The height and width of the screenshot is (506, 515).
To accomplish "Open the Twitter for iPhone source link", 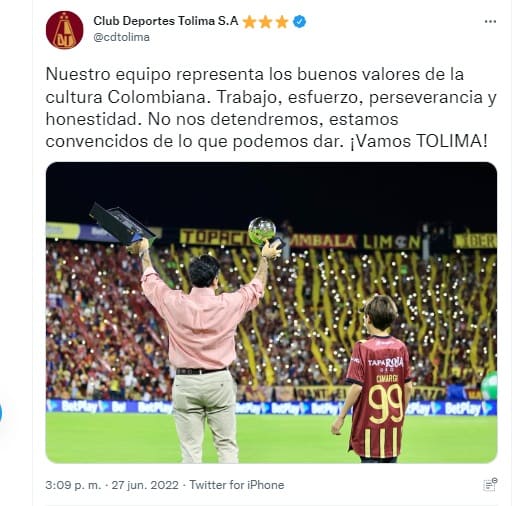I will point(237,485).
